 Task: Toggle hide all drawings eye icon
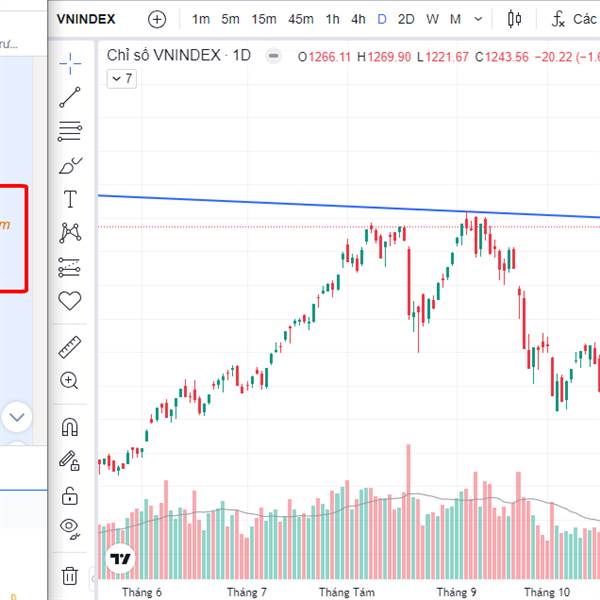70,527
